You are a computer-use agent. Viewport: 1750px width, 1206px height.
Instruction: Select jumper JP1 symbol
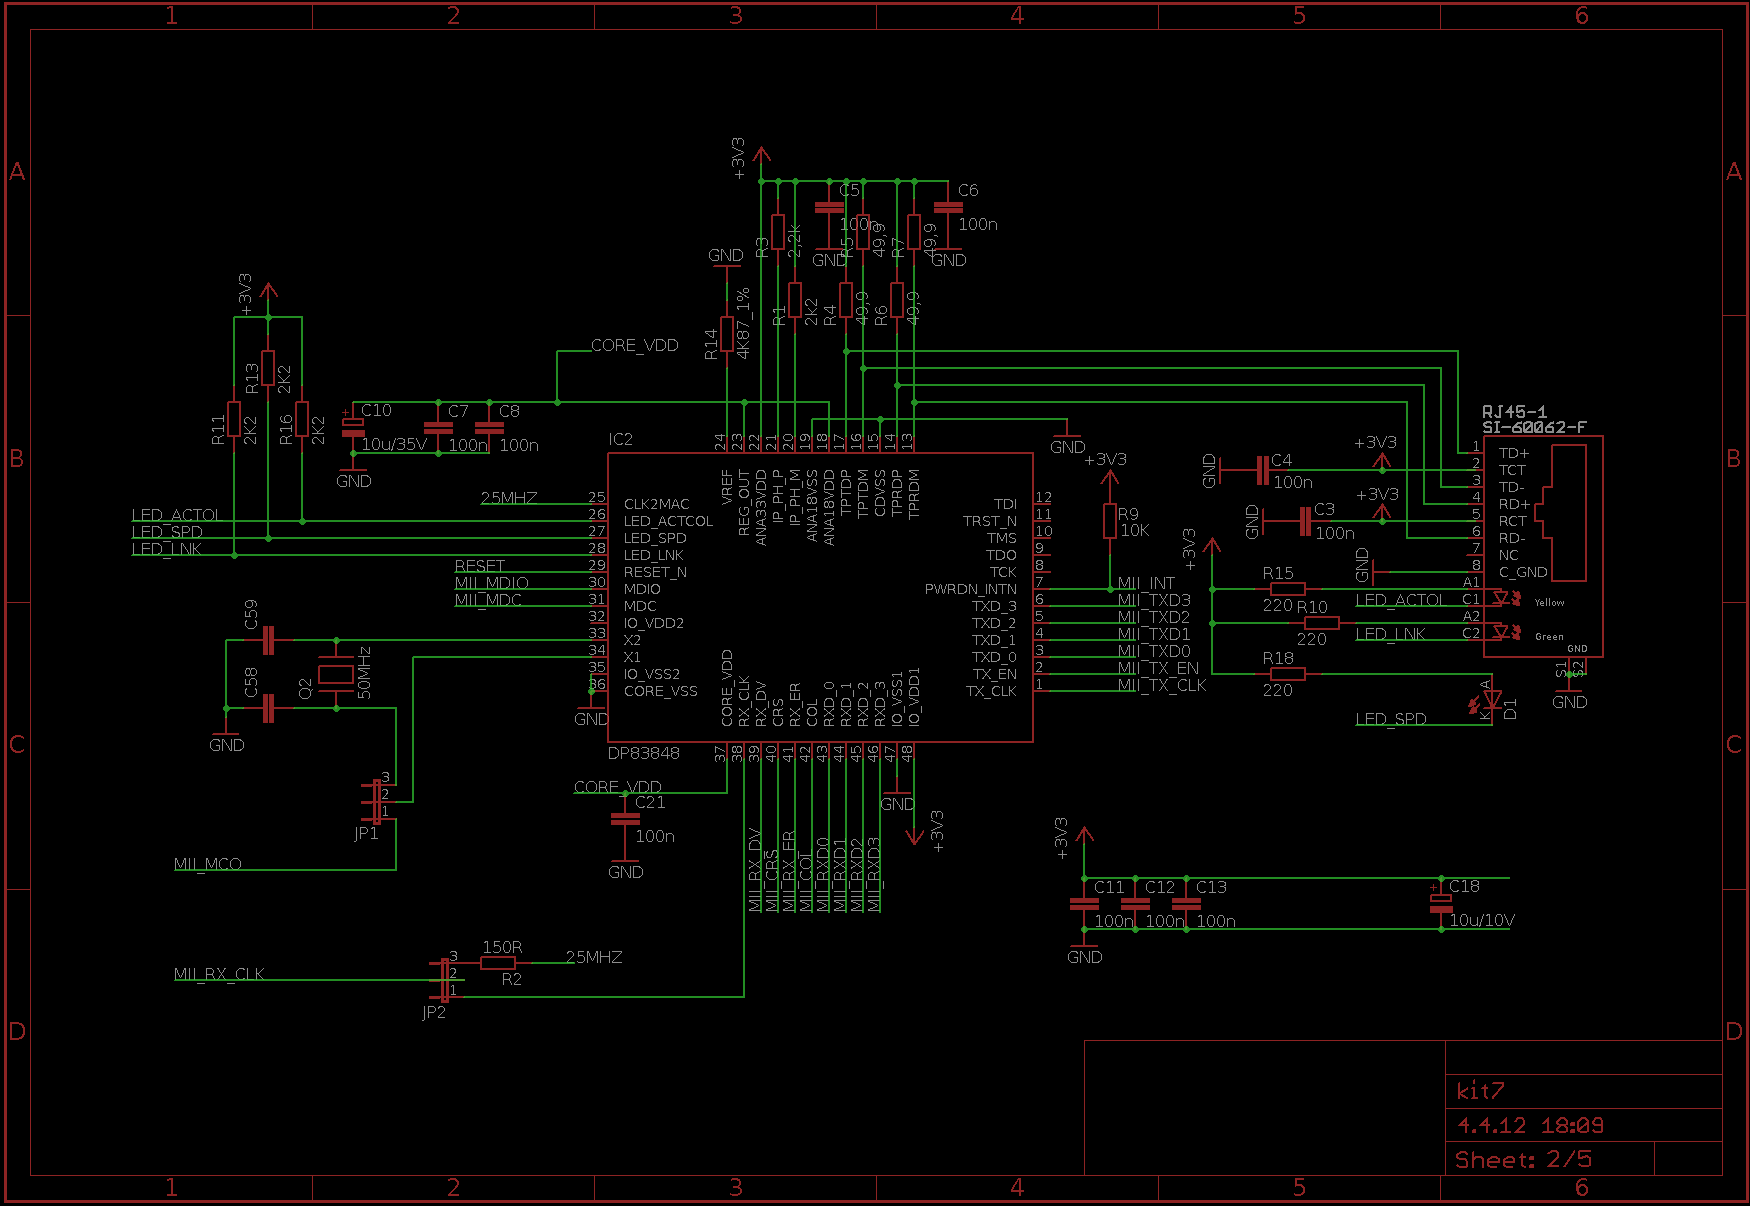pyautogui.click(x=376, y=802)
